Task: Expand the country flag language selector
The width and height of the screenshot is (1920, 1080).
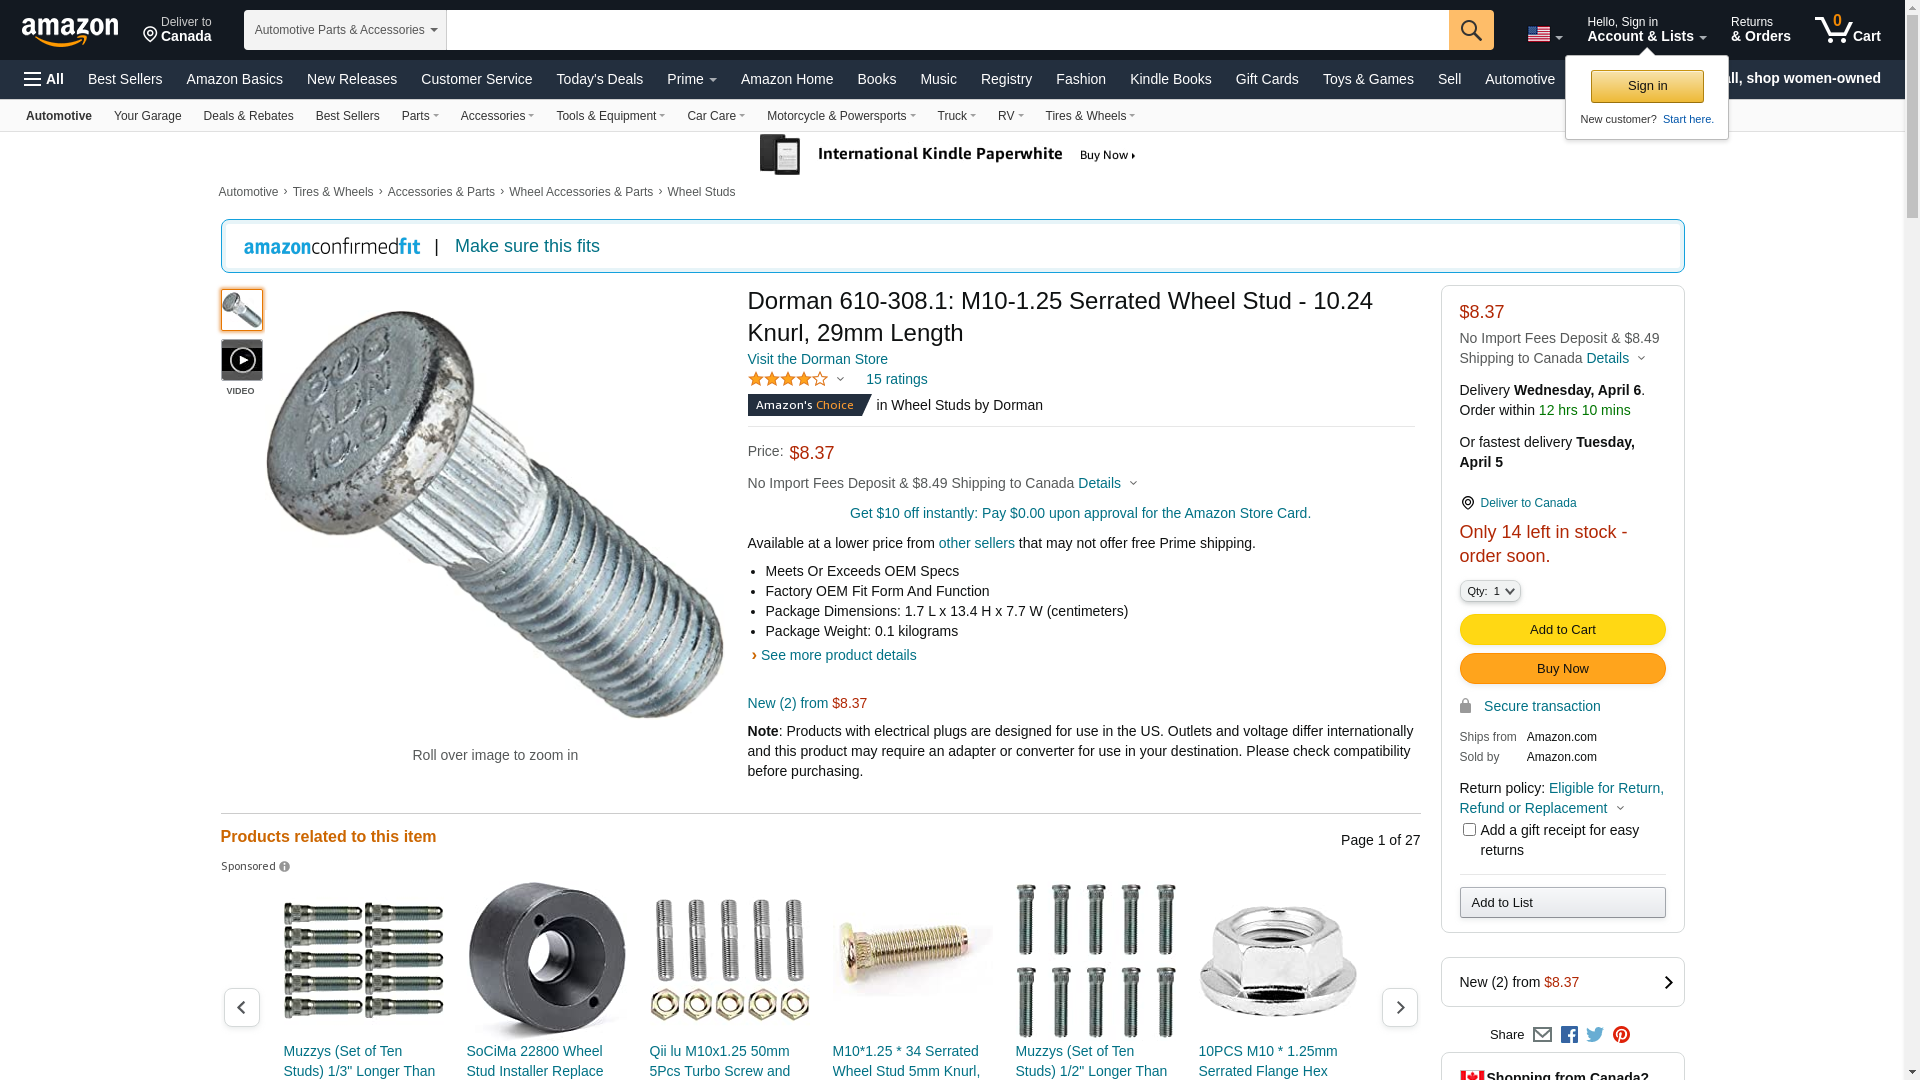Action: pos(1544,35)
